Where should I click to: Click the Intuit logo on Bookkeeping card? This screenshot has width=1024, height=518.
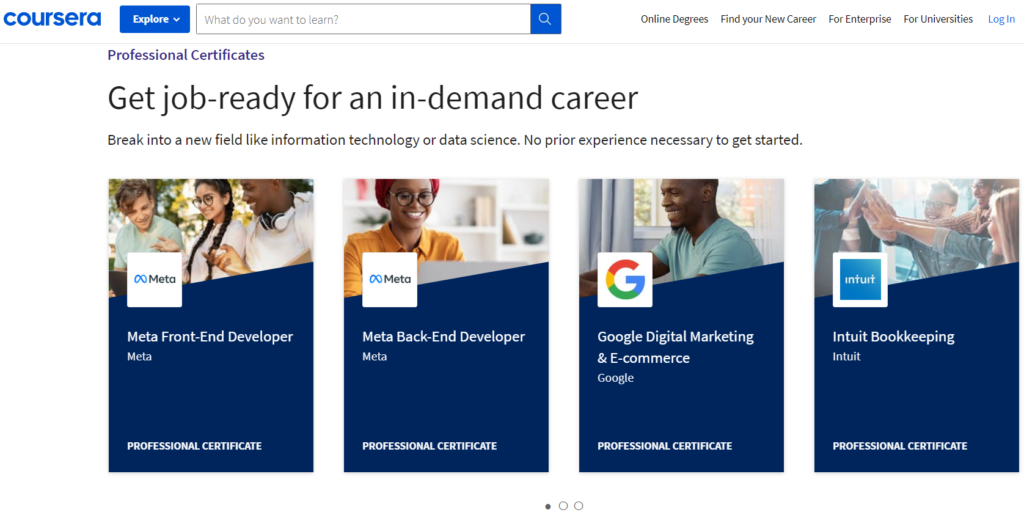(860, 280)
